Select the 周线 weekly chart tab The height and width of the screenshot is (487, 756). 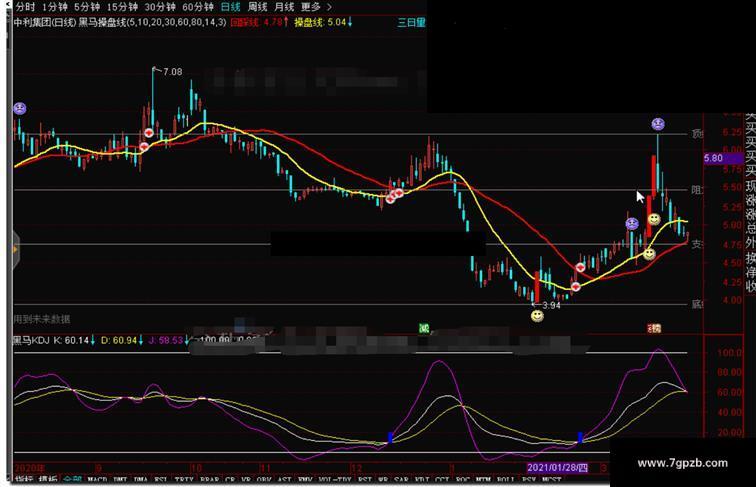257,7
